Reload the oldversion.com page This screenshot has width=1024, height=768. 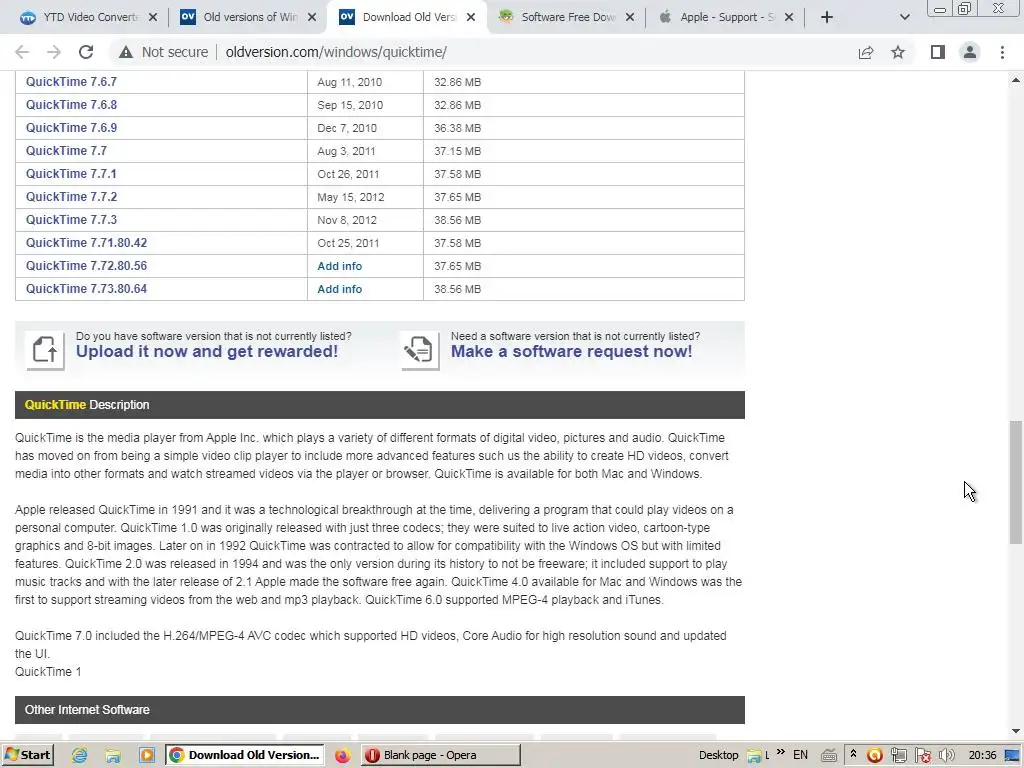(86, 52)
